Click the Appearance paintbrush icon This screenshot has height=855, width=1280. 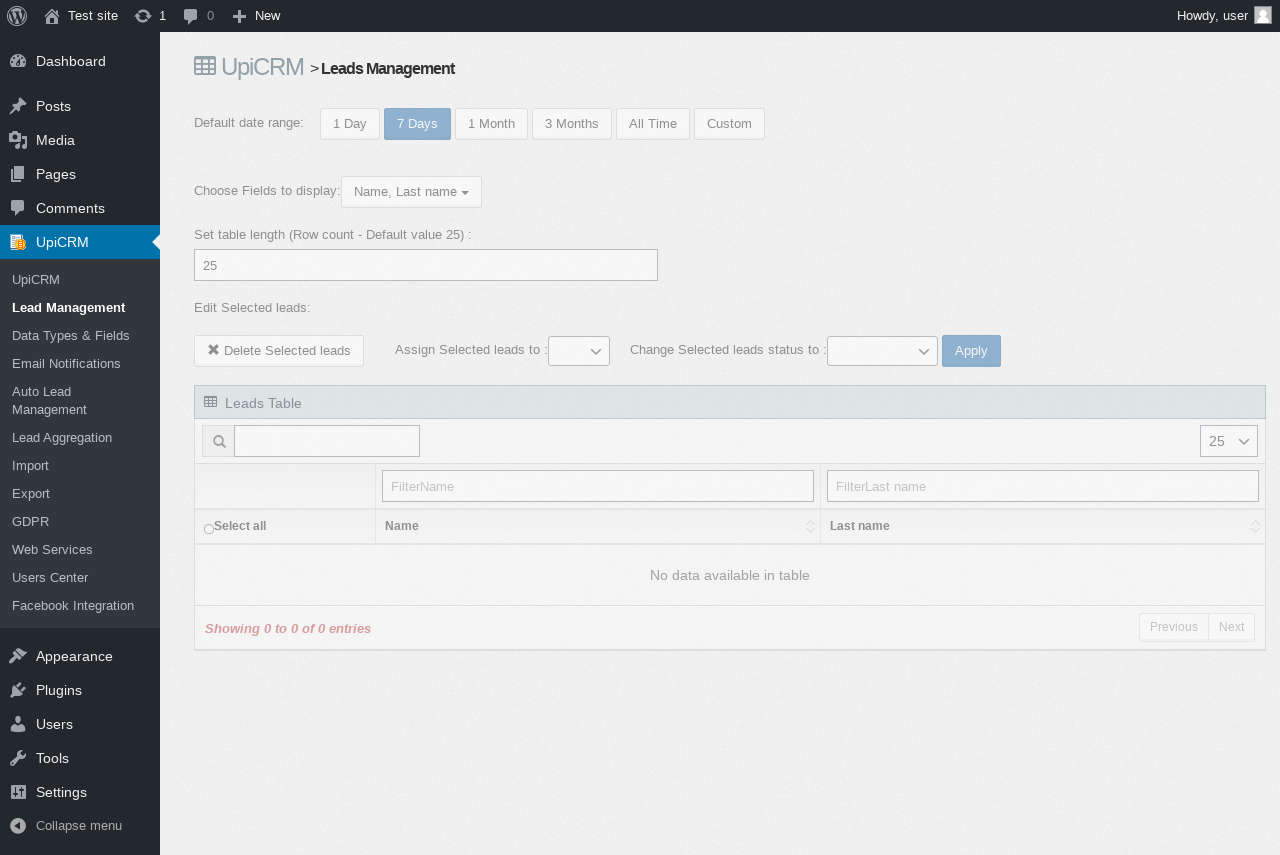pyautogui.click(x=18, y=656)
